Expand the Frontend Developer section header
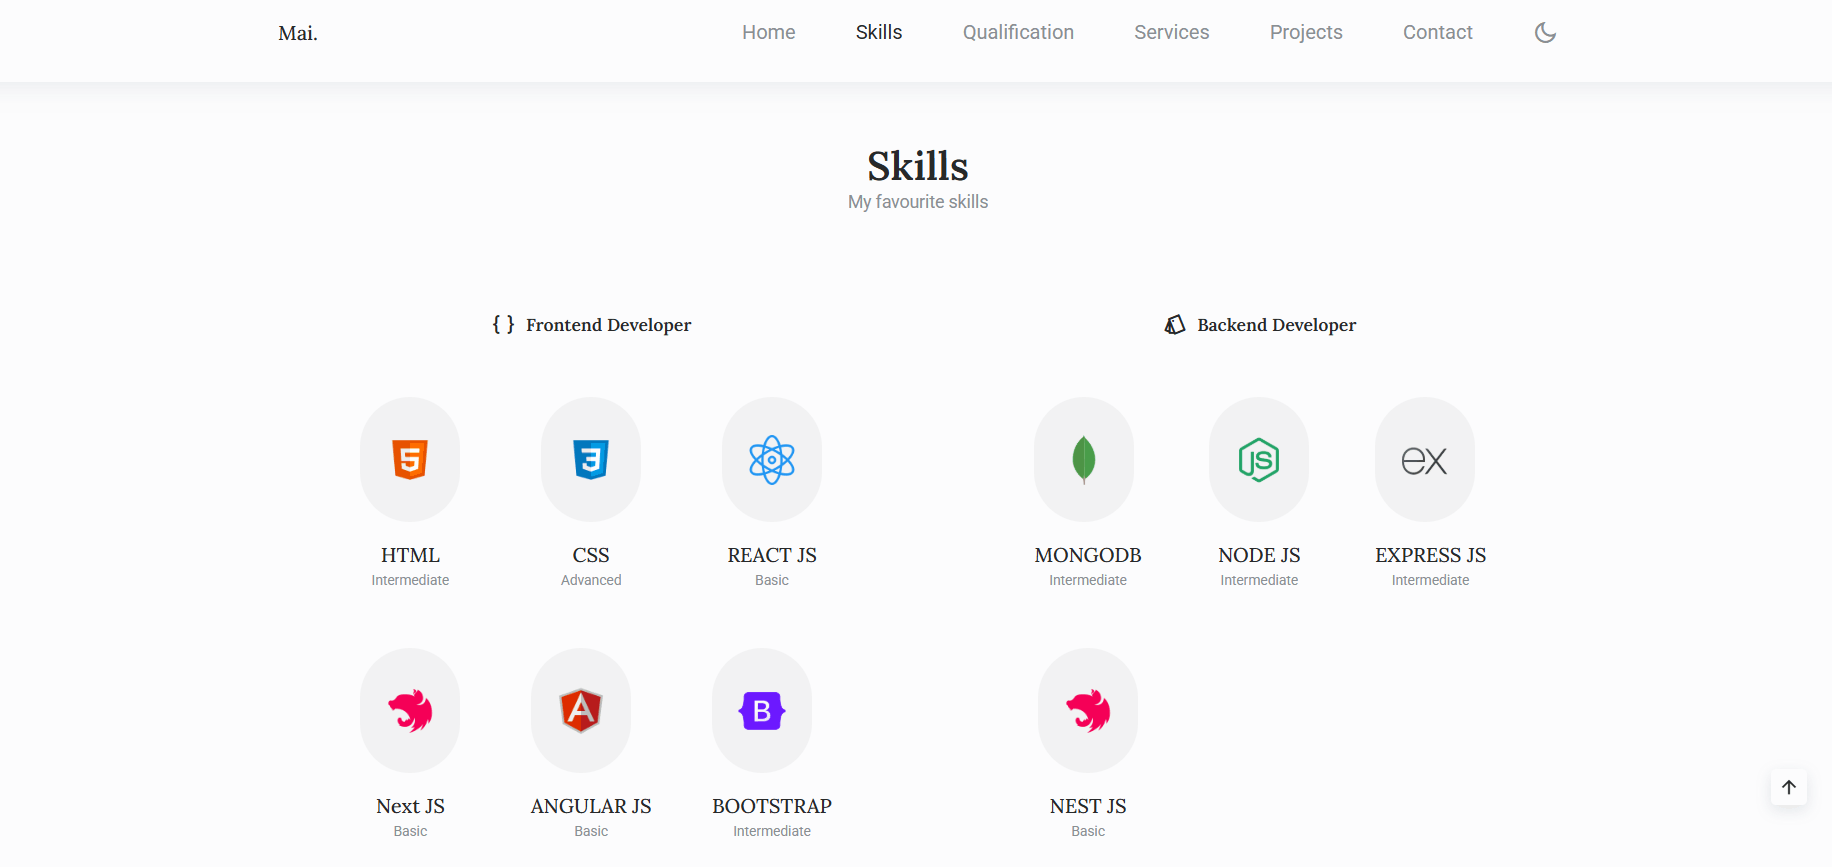This screenshot has height=867, width=1832. [592, 325]
